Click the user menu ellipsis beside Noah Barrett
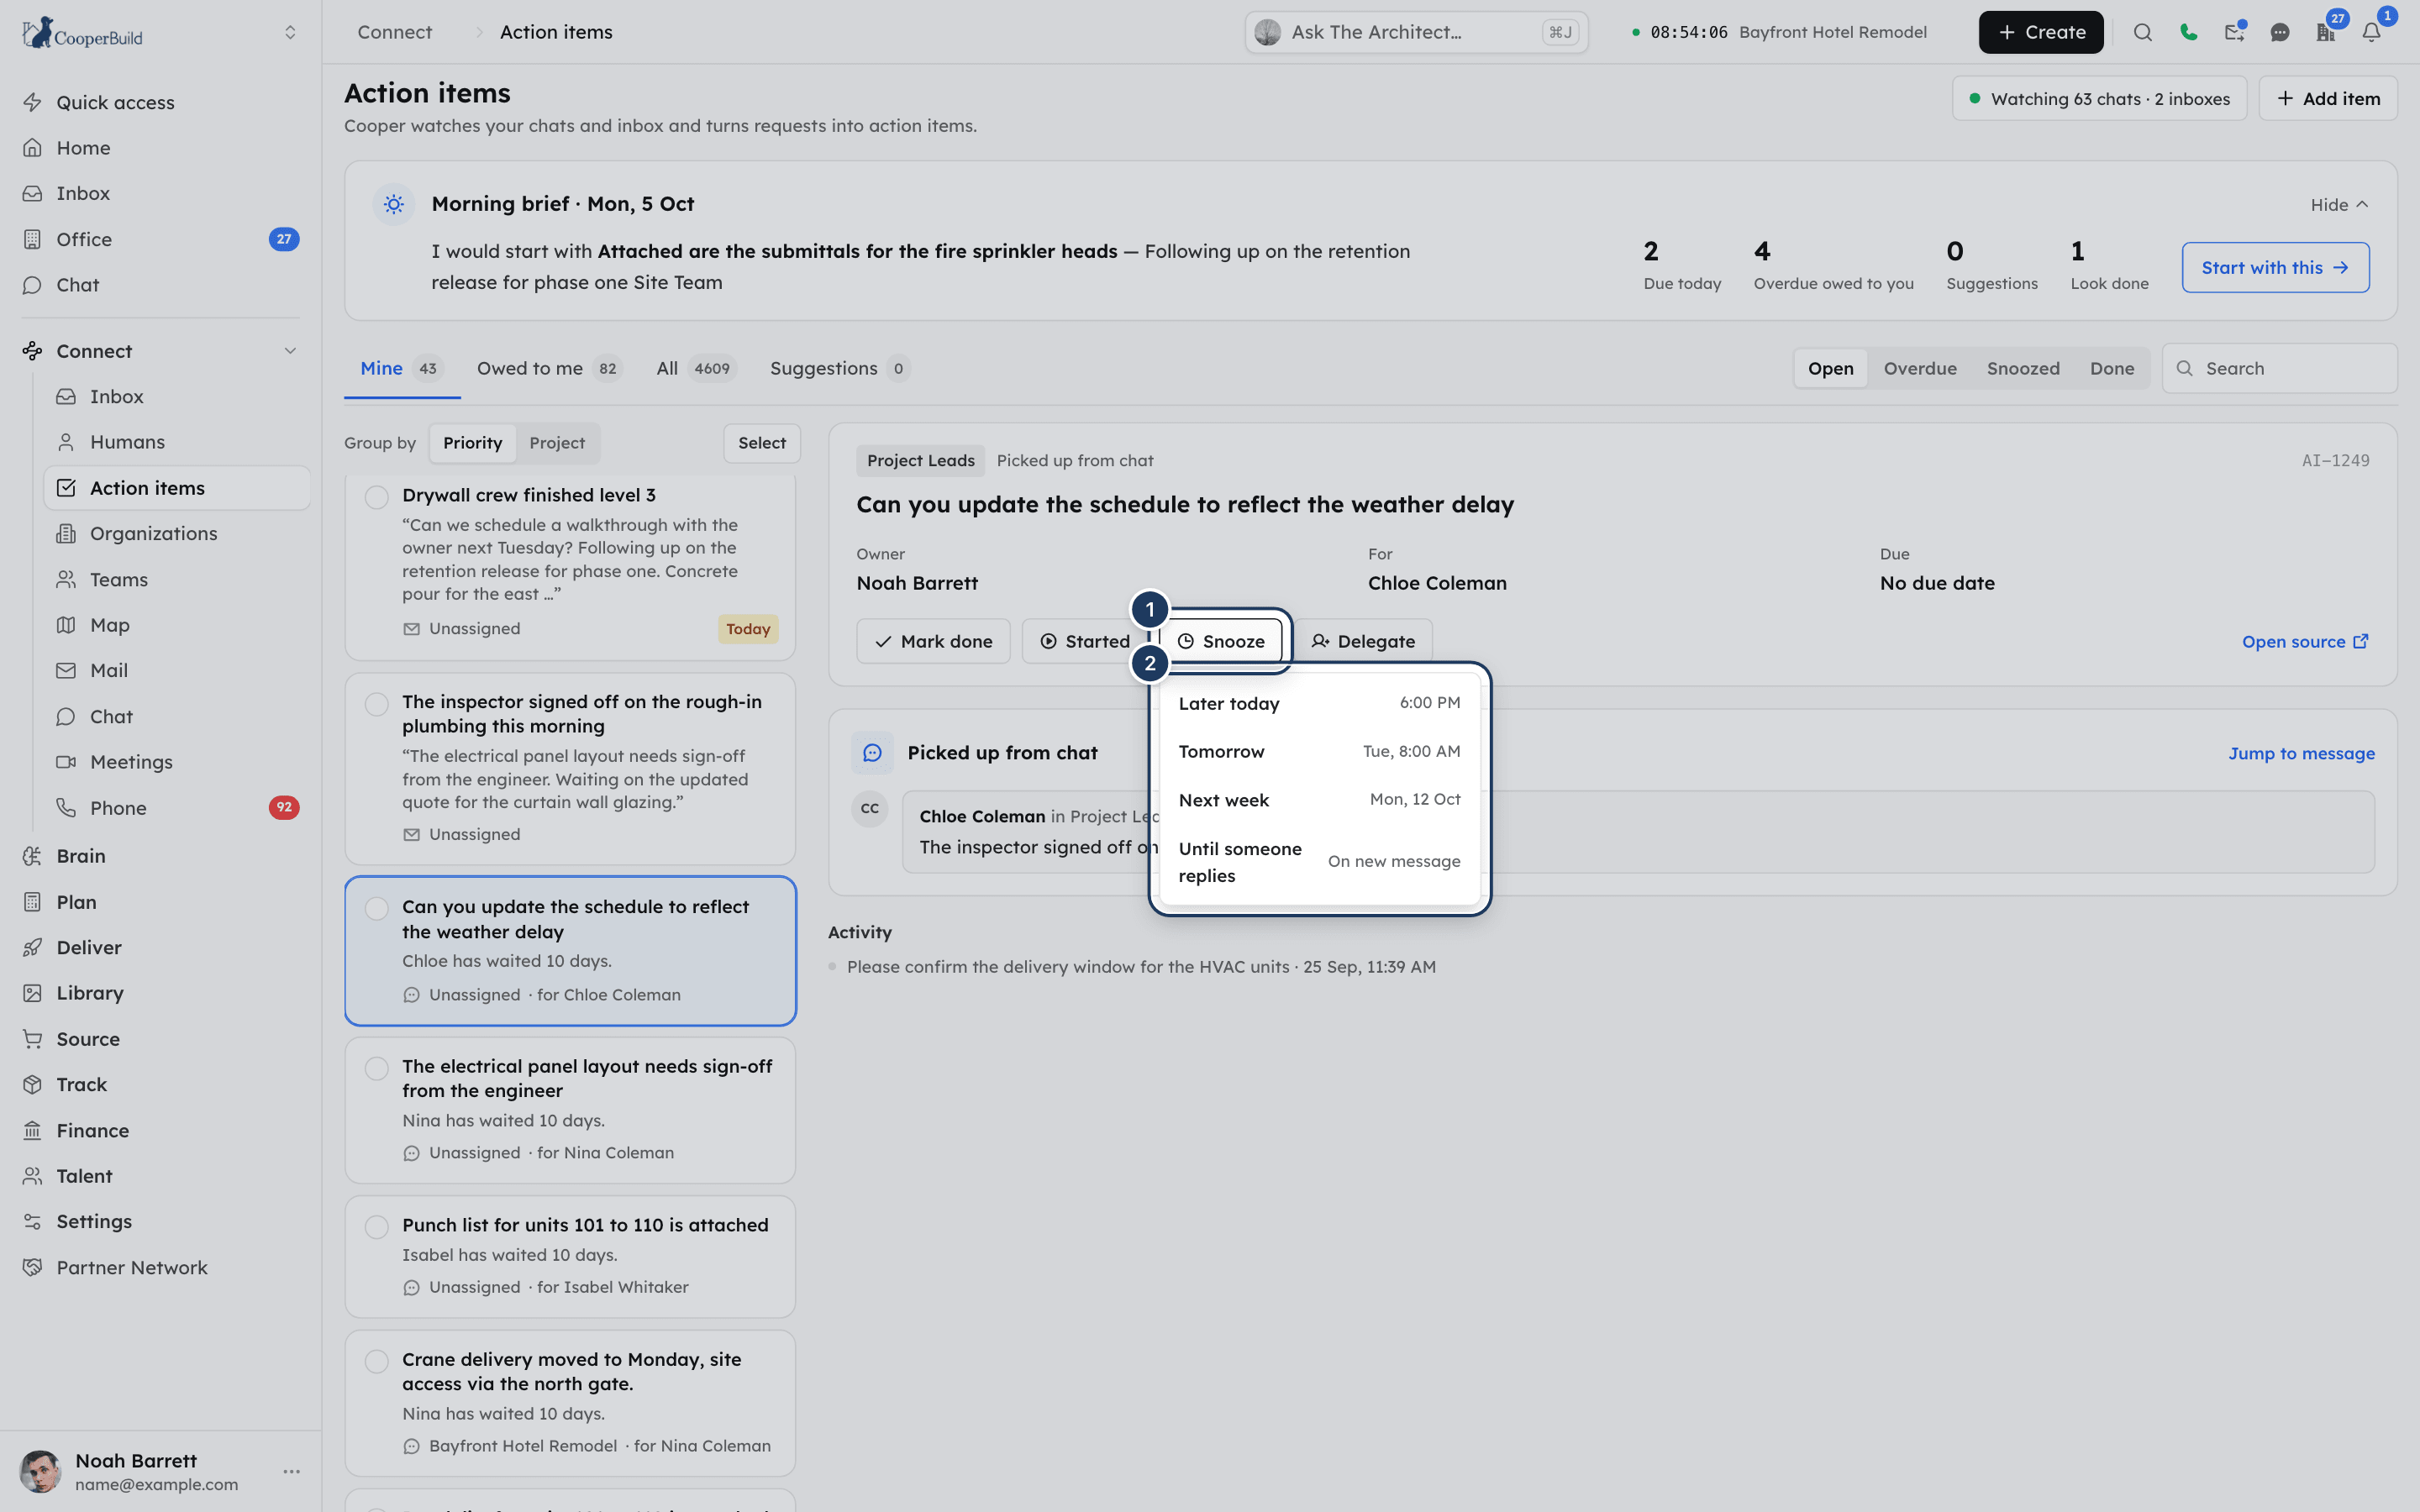2420x1512 pixels. click(291, 1471)
